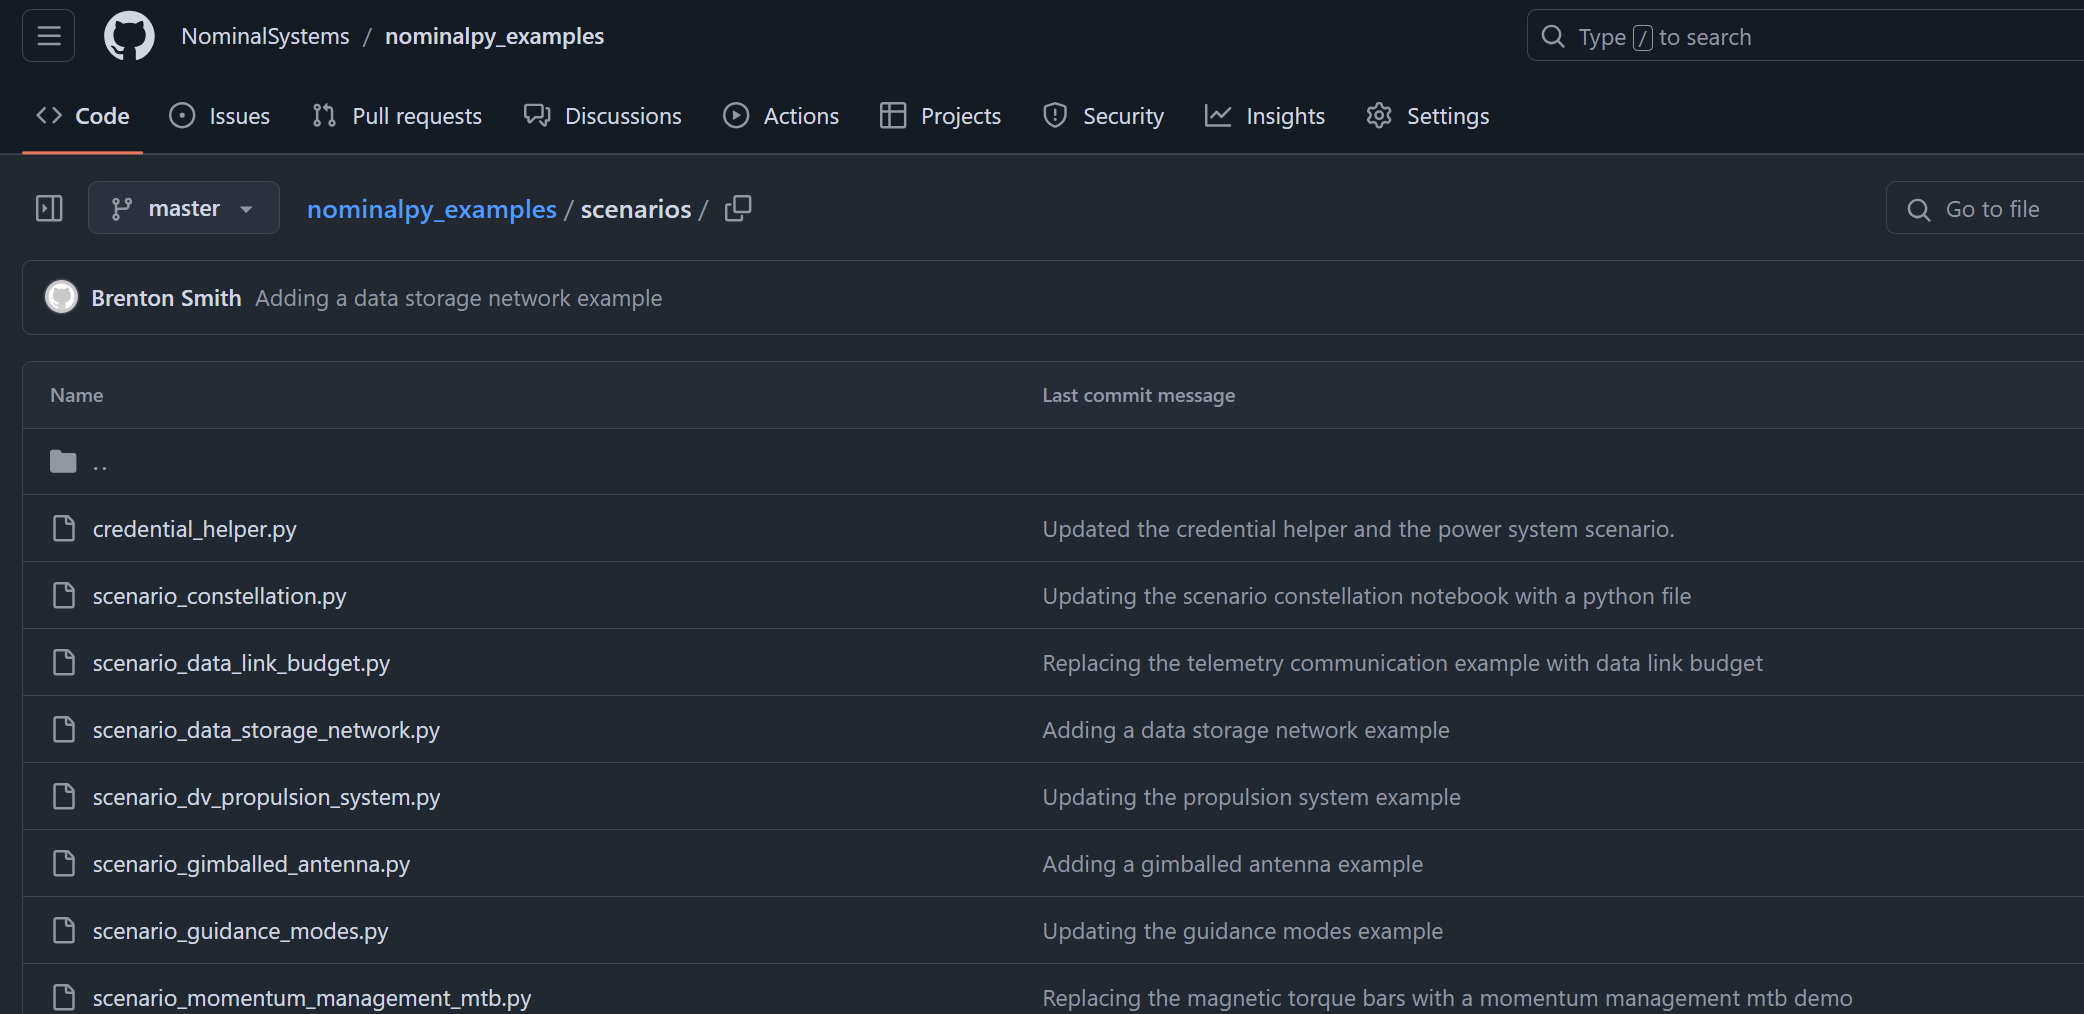The width and height of the screenshot is (2084, 1014).
Task: Open the NominalSystems organization page
Action: point(265,36)
